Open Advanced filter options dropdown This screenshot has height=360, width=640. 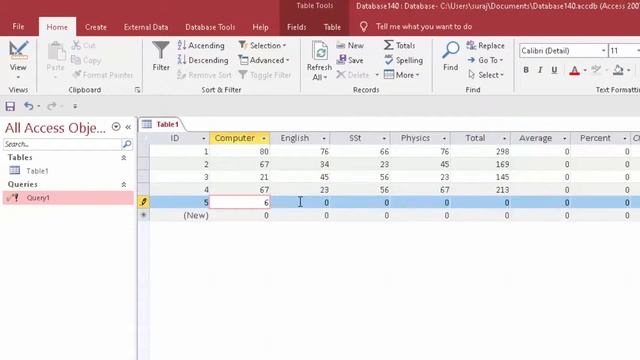point(264,60)
